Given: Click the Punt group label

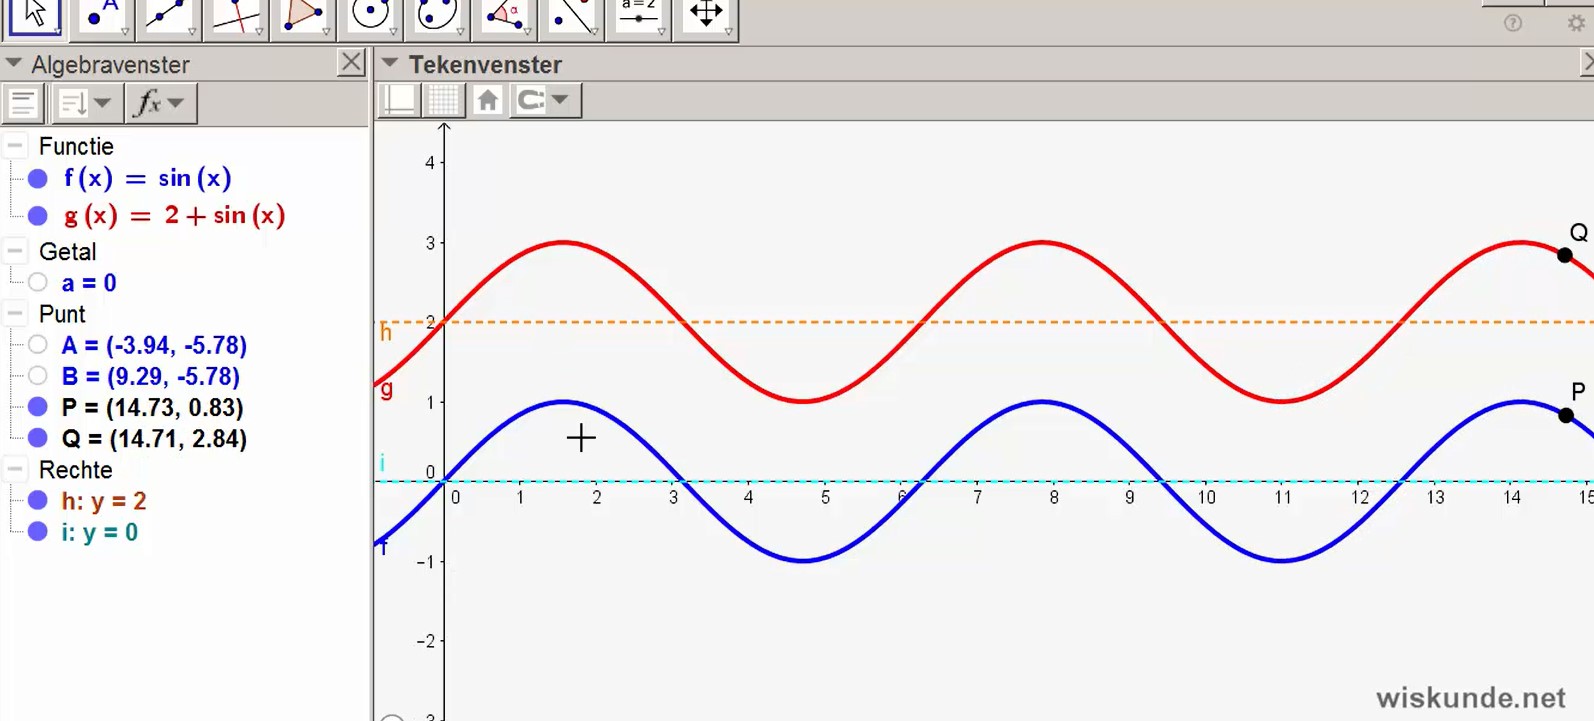Looking at the screenshot, I should 62,314.
